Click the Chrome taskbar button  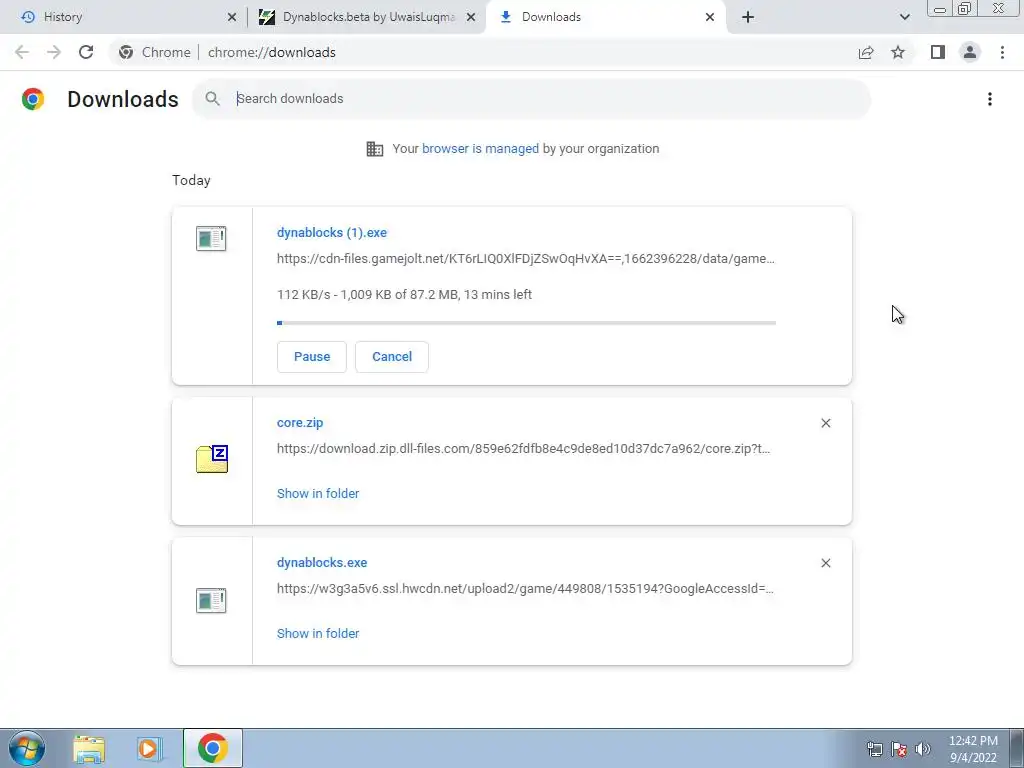(212, 748)
